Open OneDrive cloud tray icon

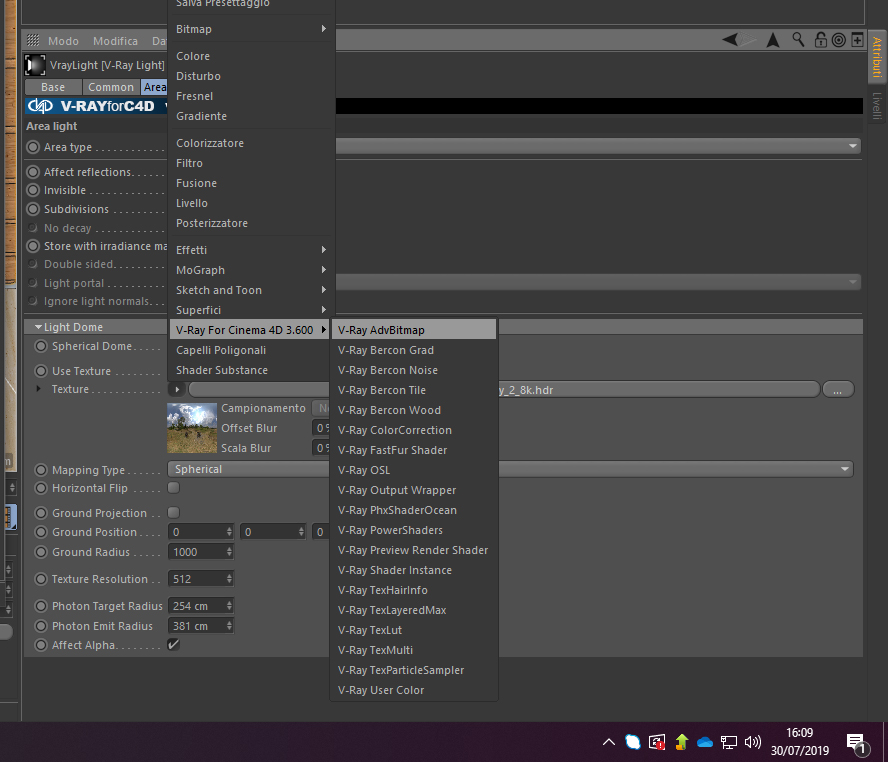pyautogui.click(x=705, y=742)
